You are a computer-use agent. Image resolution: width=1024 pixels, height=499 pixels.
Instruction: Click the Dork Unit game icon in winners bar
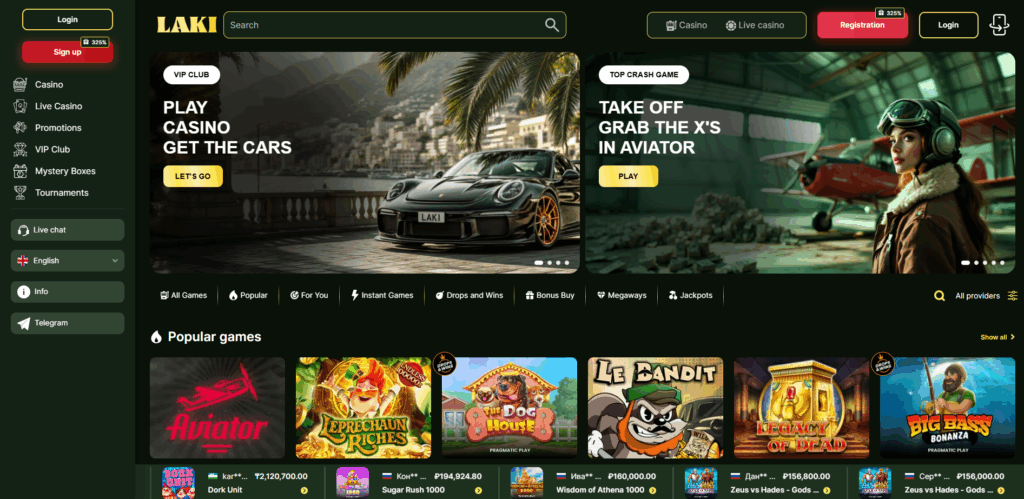tap(178, 483)
